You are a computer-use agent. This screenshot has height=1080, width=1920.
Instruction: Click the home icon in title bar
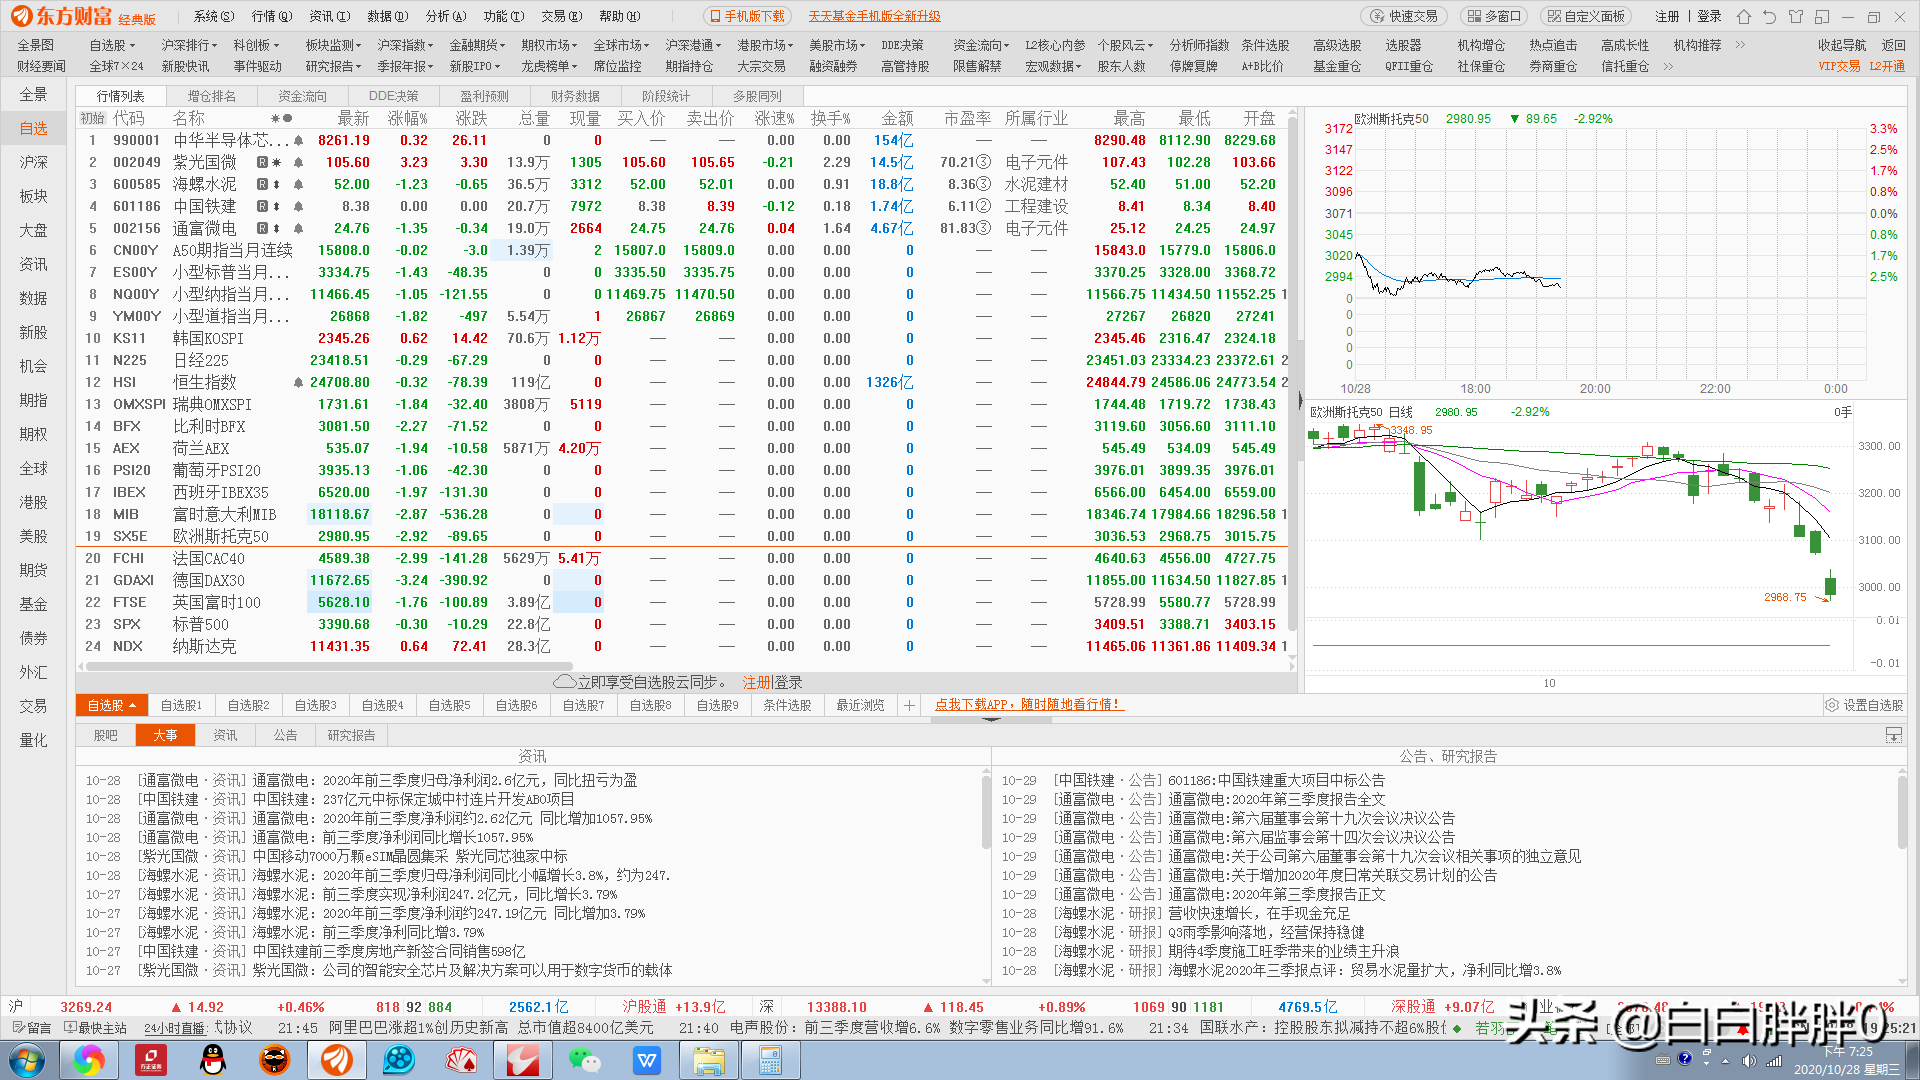click(x=1744, y=16)
